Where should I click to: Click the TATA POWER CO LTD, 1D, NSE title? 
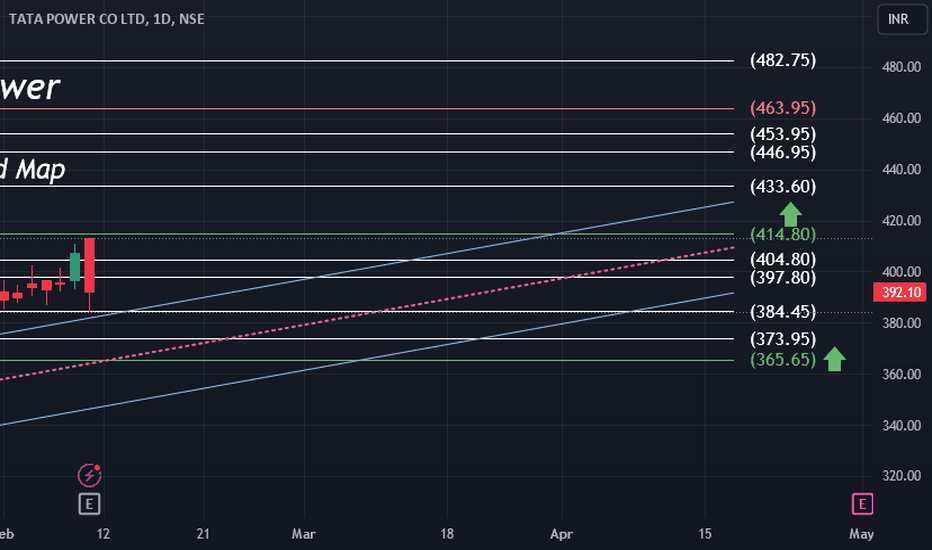coord(106,19)
